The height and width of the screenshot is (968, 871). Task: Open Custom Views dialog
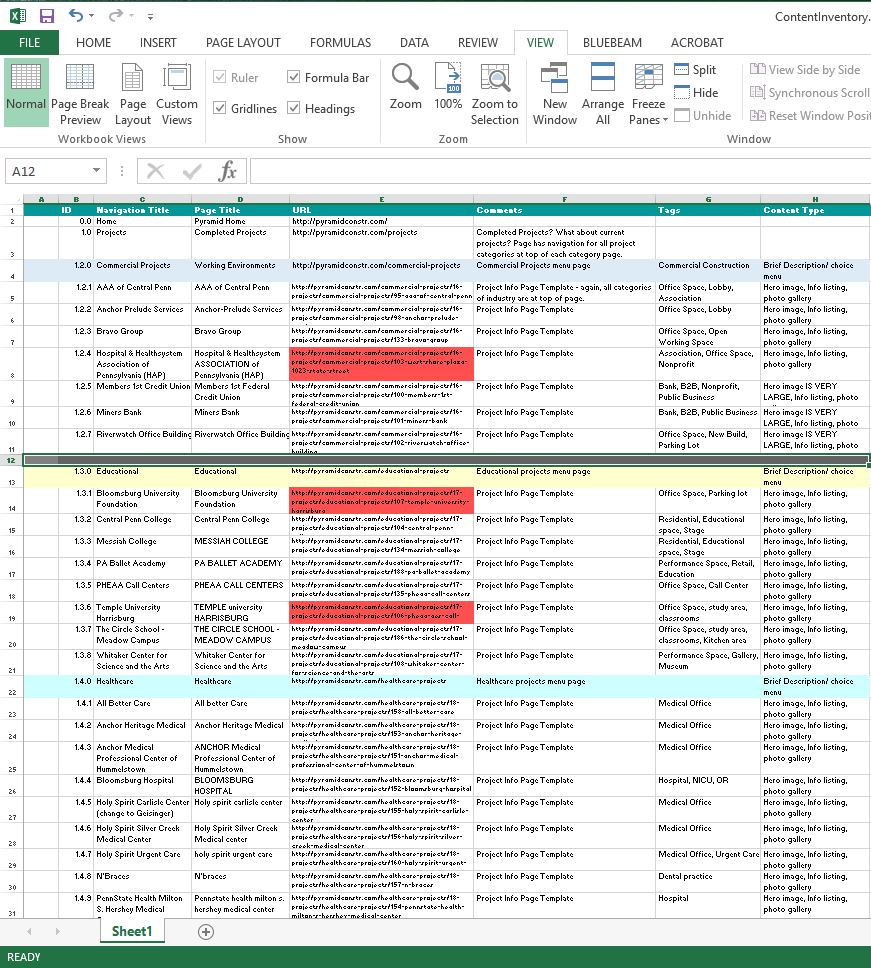point(177,93)
